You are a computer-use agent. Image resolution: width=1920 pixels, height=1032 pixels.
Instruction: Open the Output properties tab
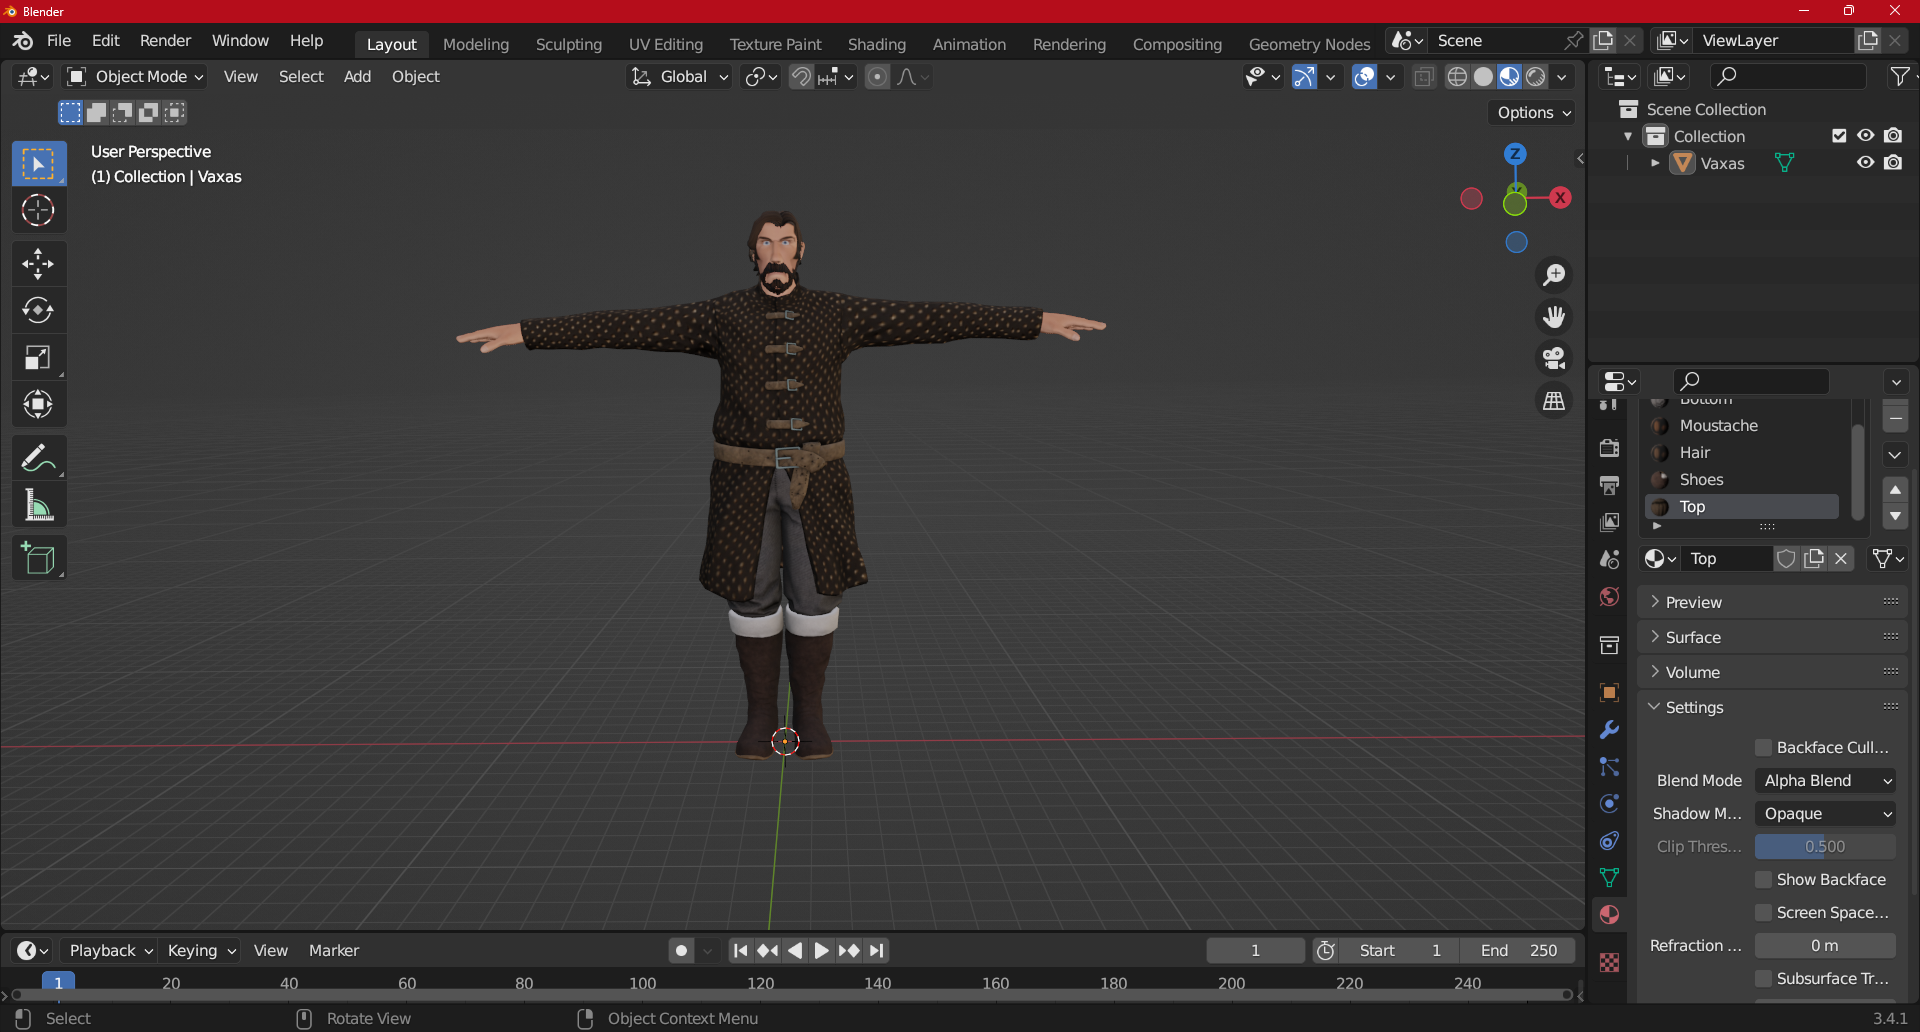1609,485
